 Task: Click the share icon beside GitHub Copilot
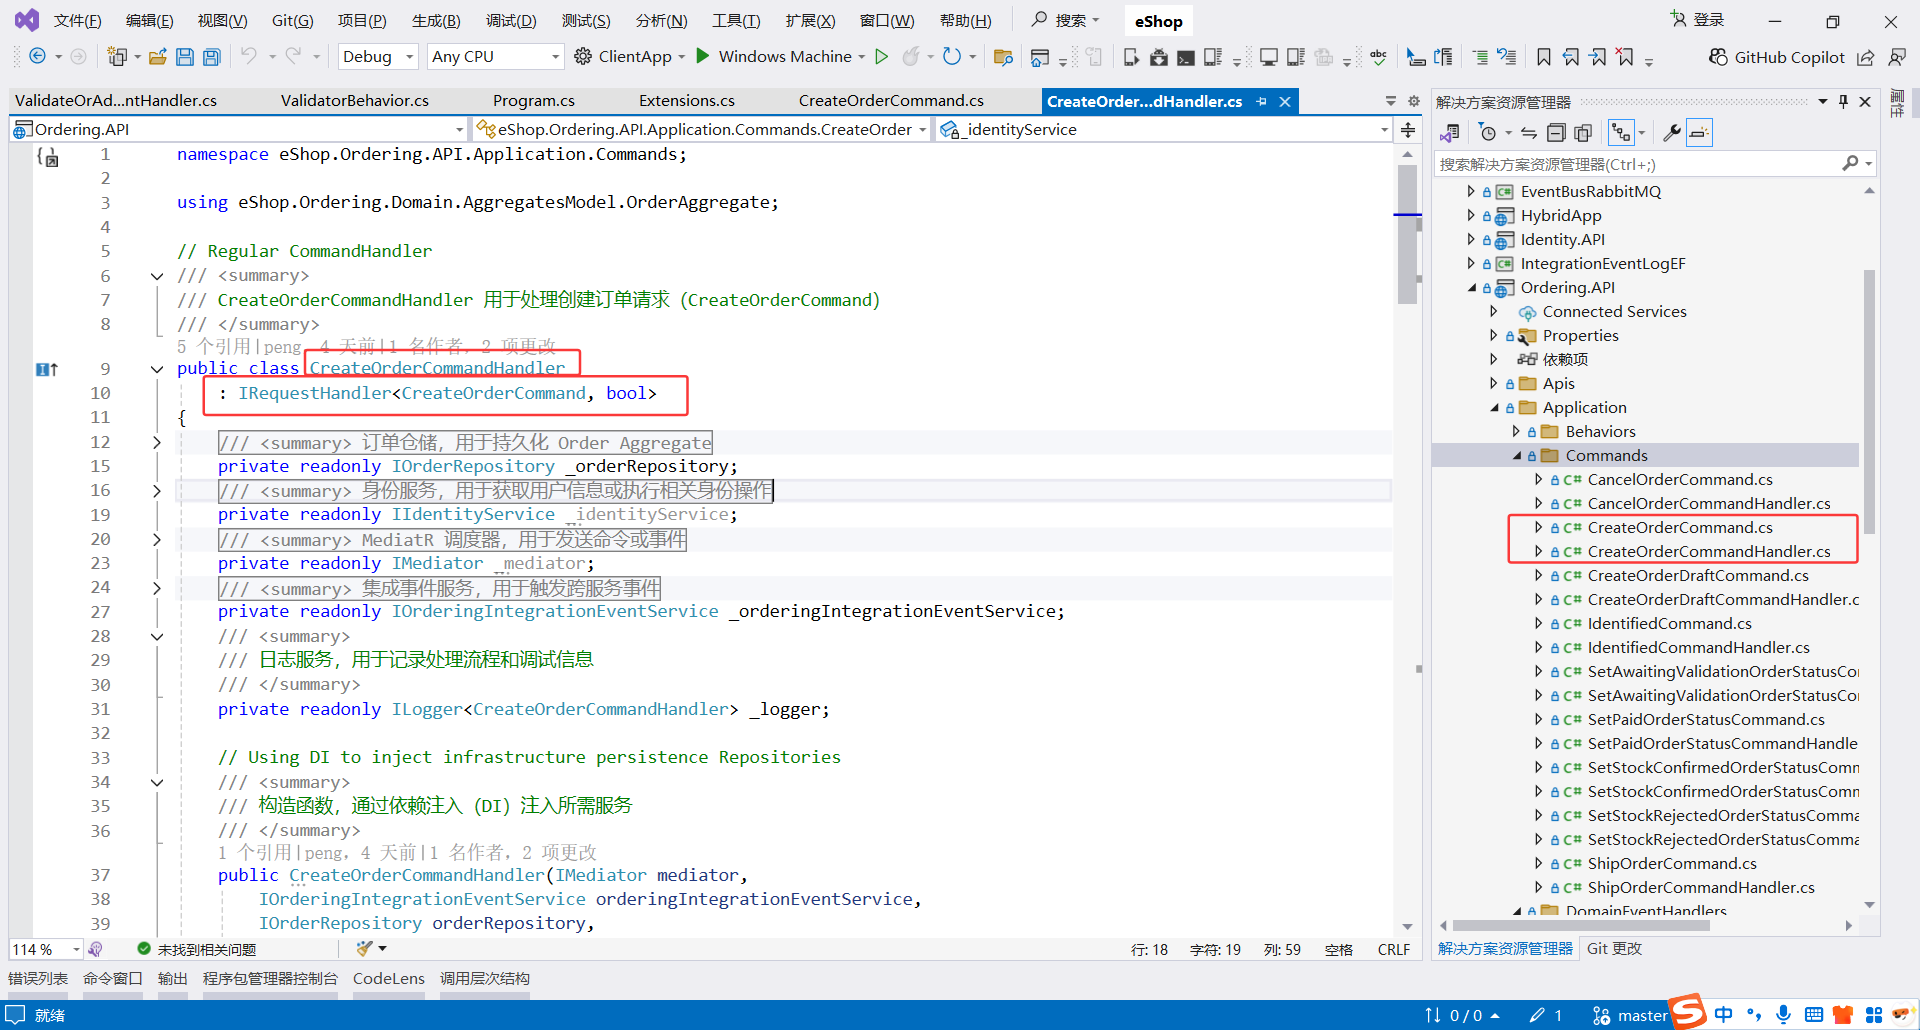[1866, 57]
